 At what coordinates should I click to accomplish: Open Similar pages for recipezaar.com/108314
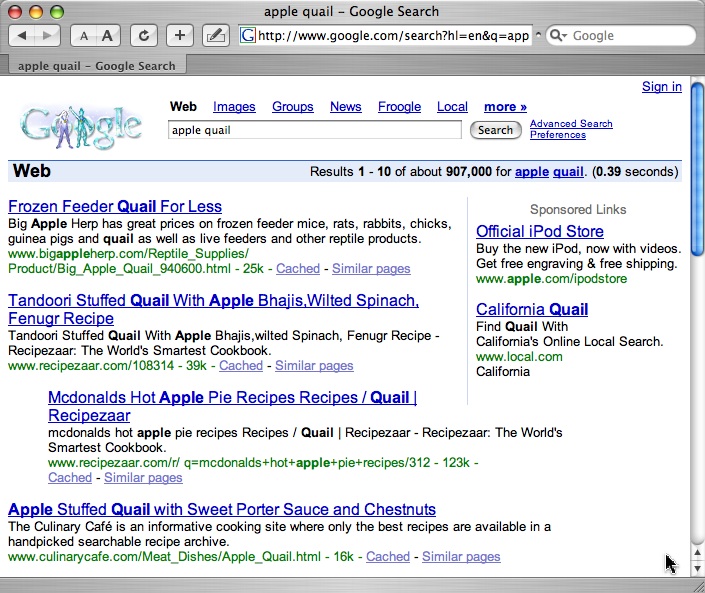(x=314, y=366)
